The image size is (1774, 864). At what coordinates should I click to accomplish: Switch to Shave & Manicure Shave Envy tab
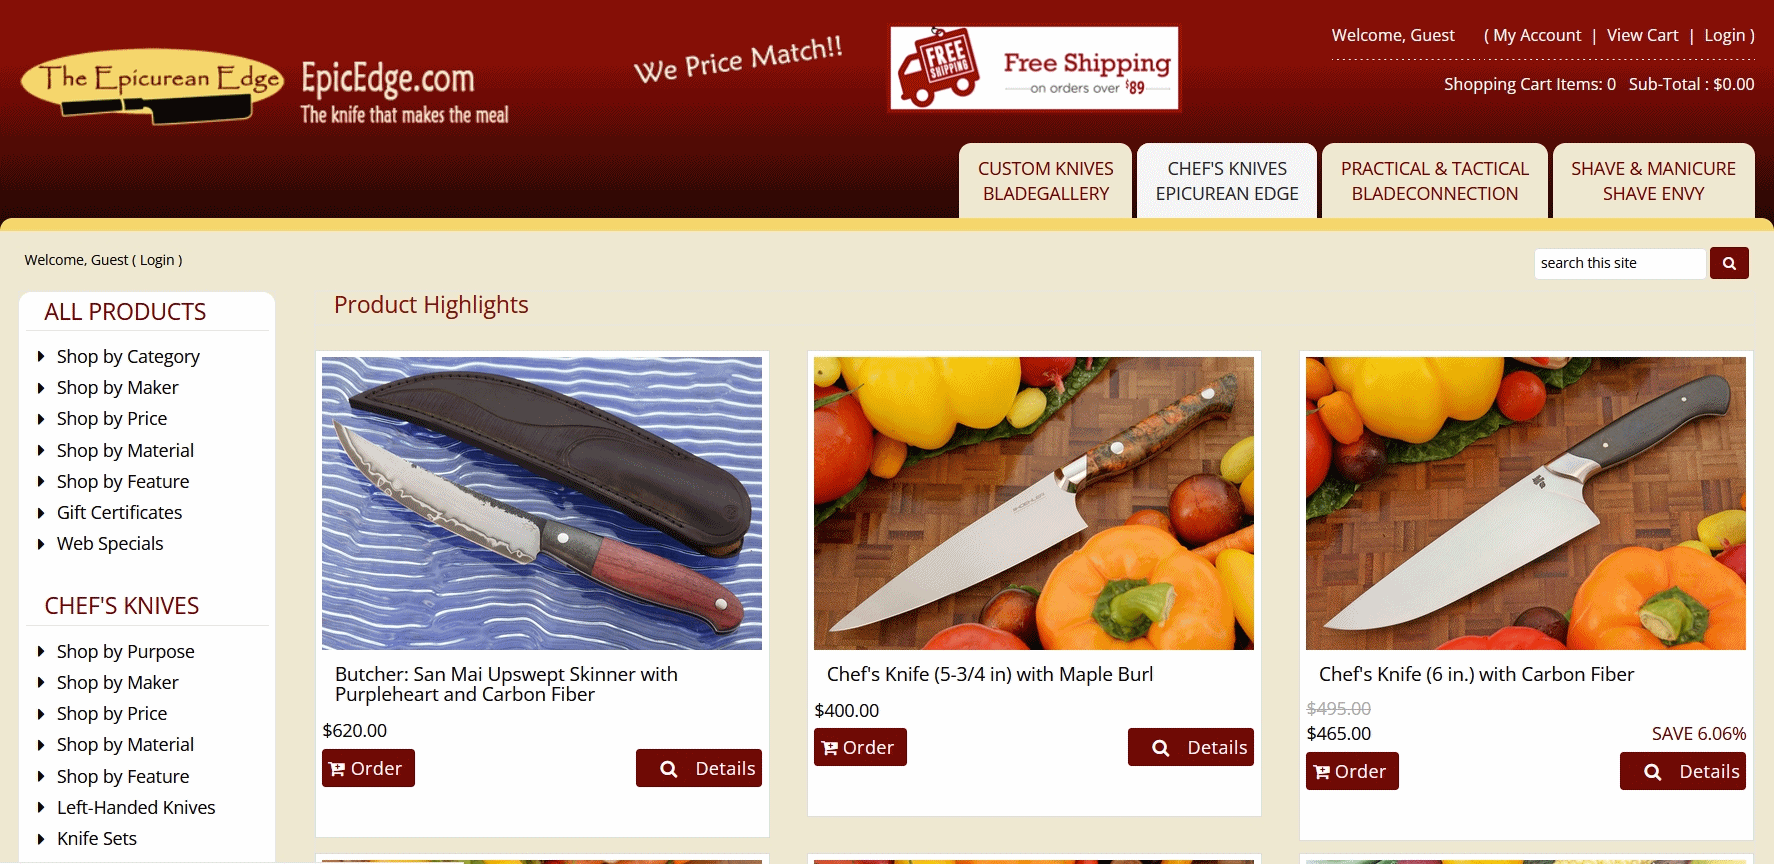[1653, 181]
